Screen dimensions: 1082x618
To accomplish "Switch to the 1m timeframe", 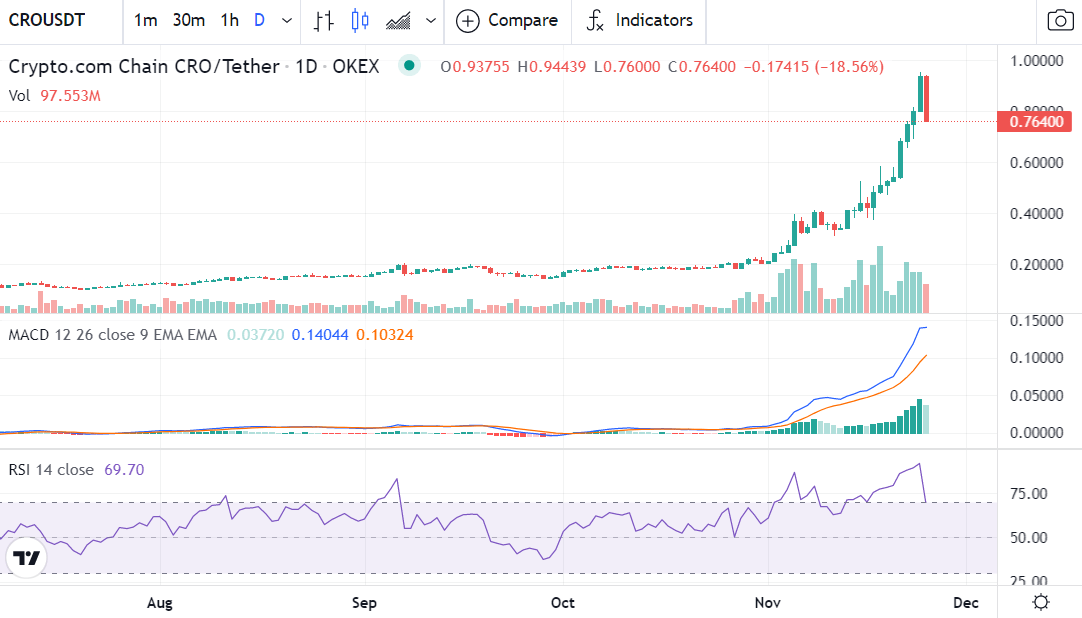I will pyautogui.click(x=146, y=21).
